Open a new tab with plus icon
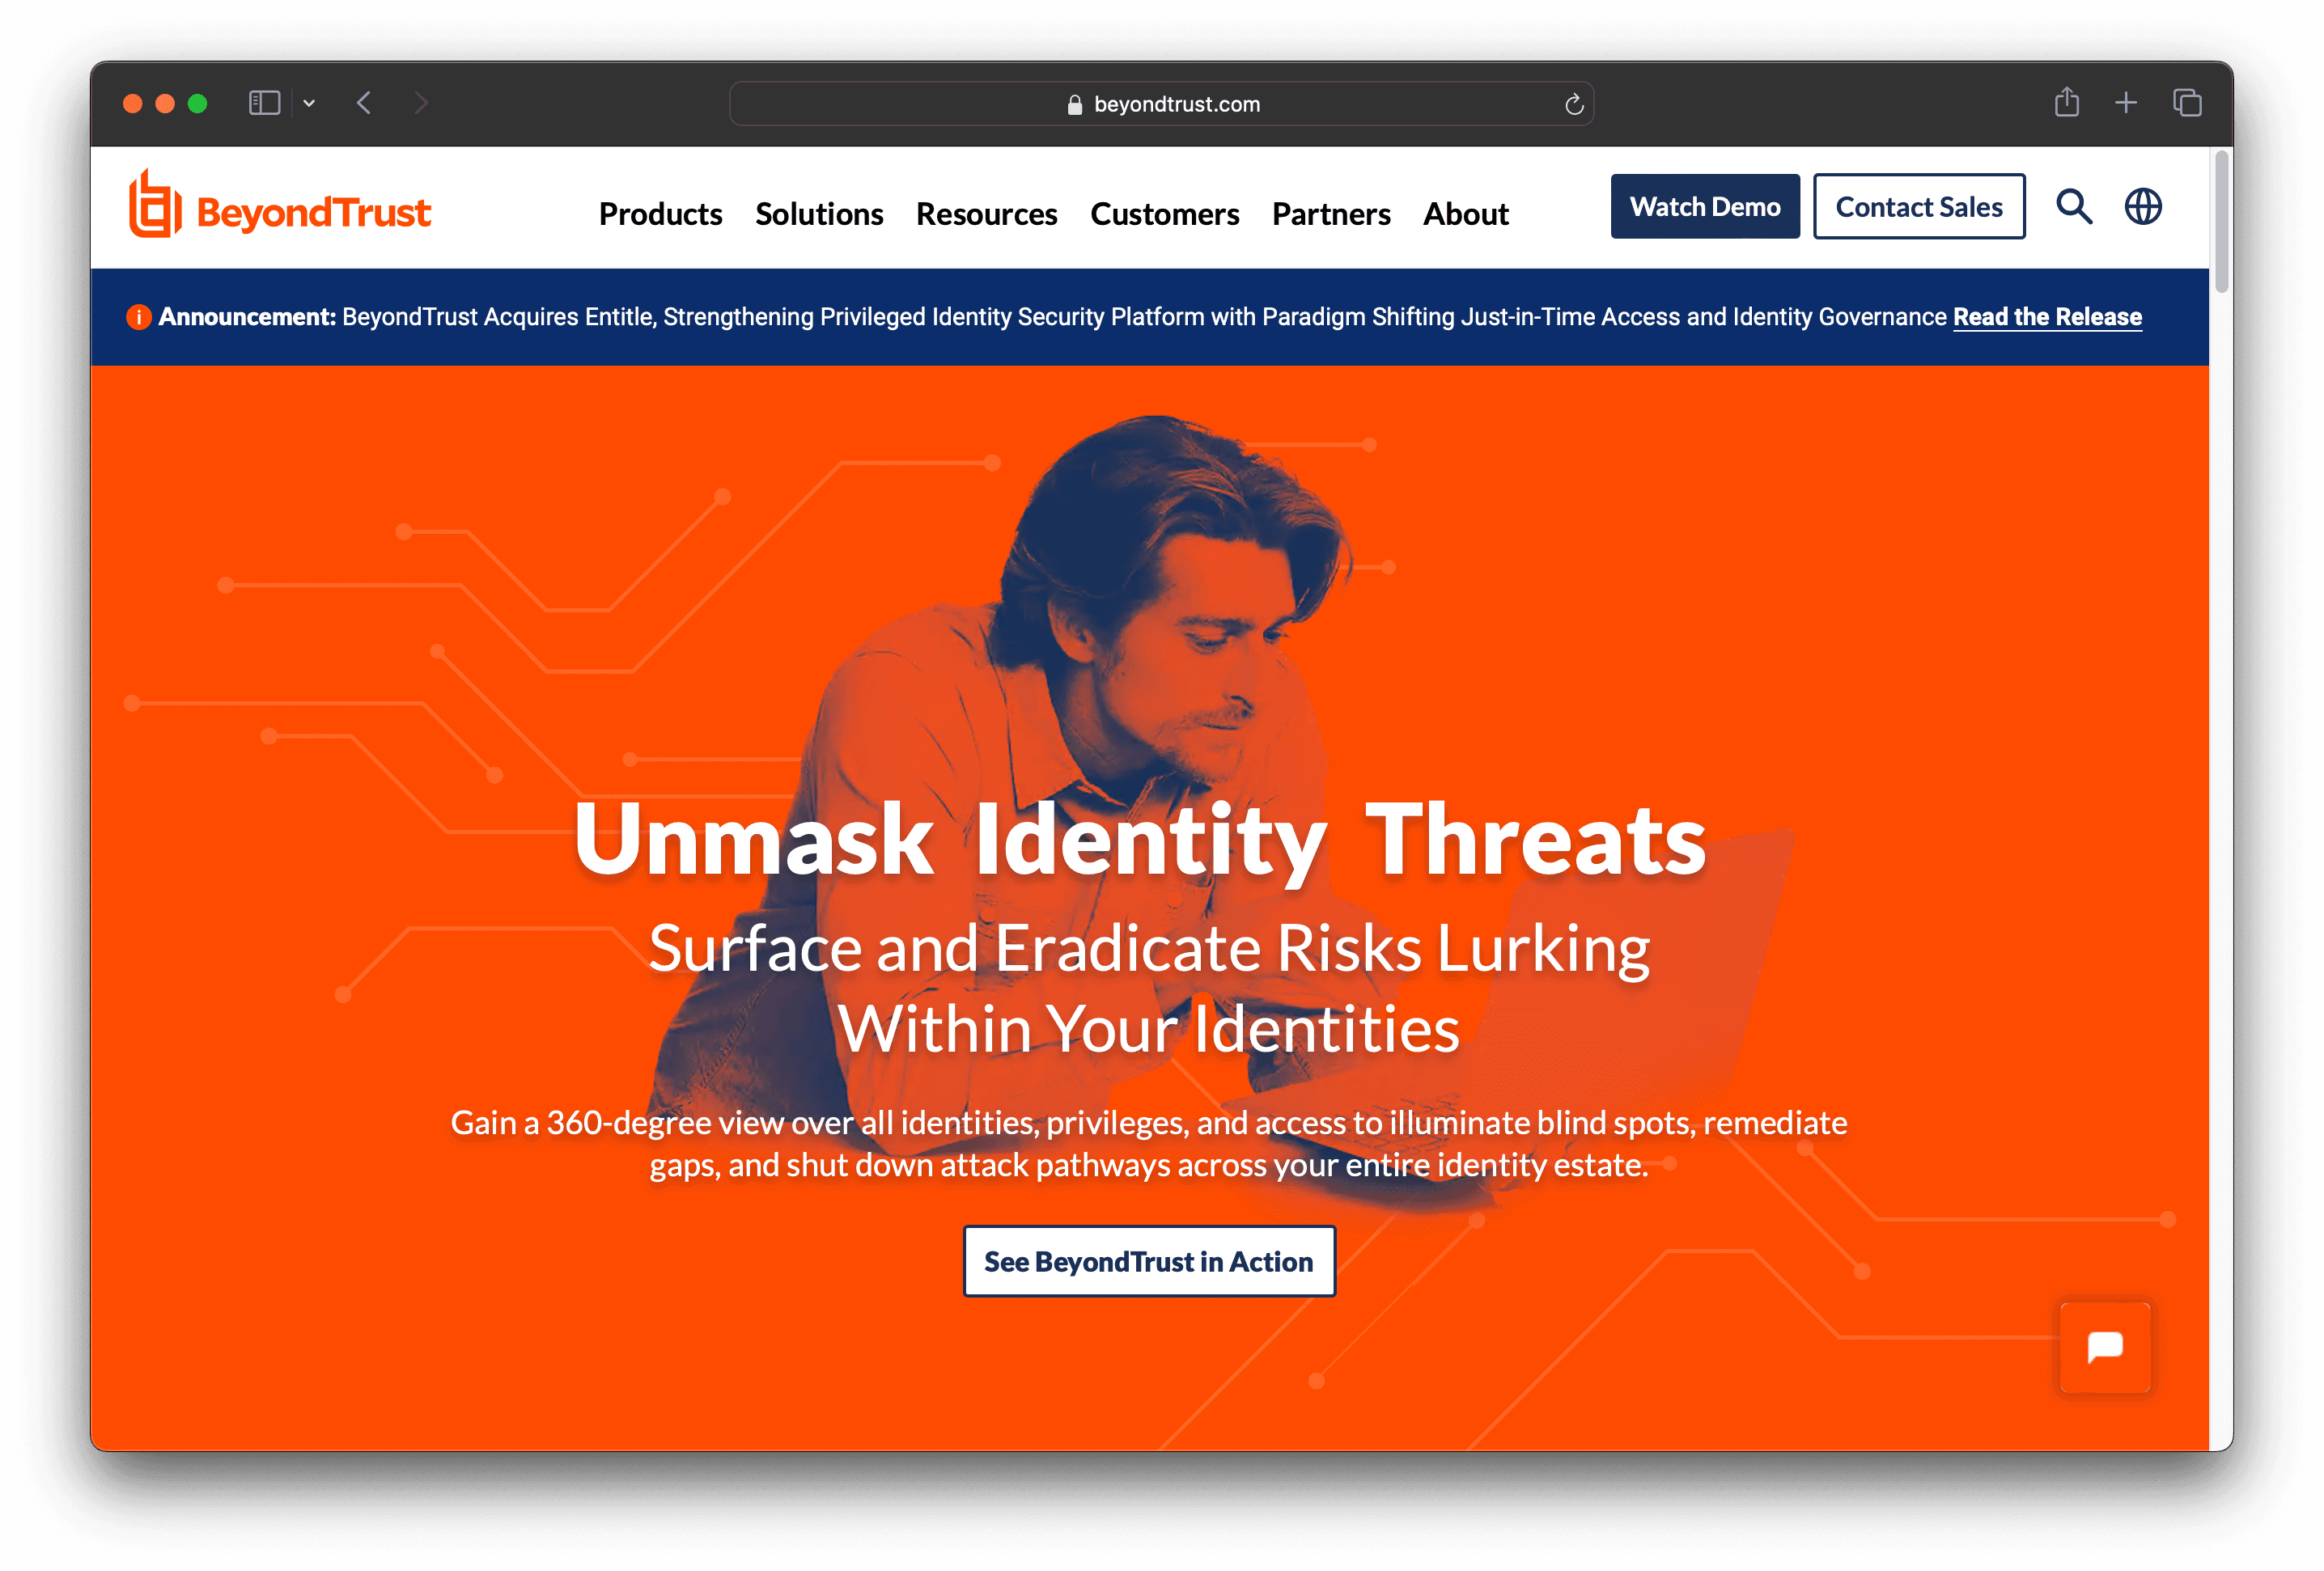Viewport: 2324px width, 1571px height. 2126,102
